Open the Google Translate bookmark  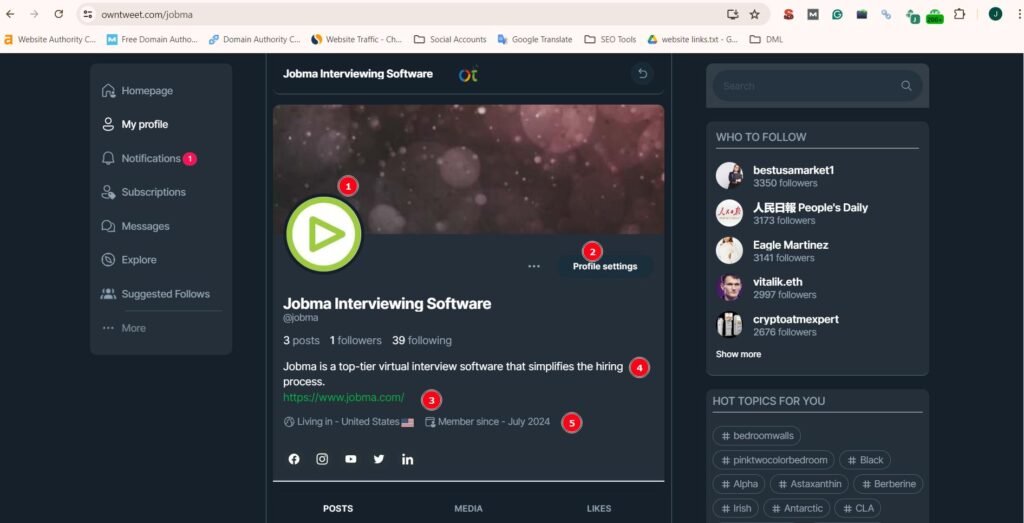coord(535,39)
